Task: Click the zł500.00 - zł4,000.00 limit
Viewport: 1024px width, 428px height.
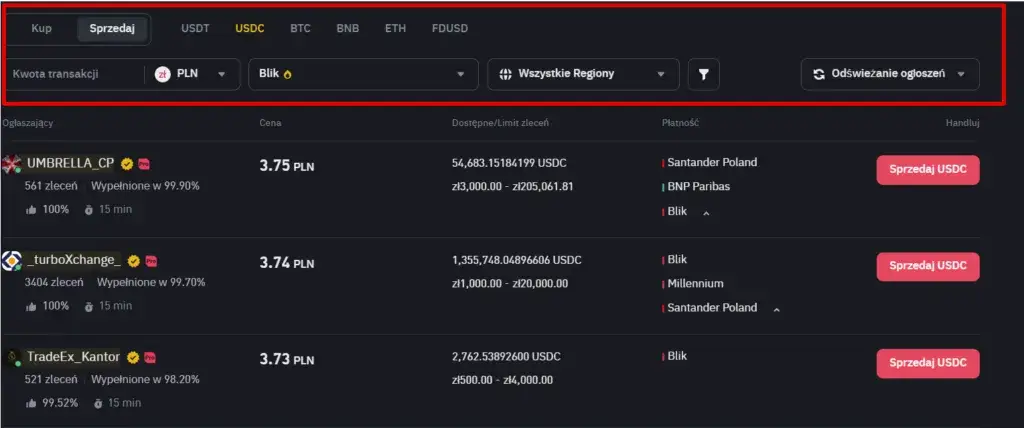Action: pyautogui.click(x=502, y=380)
